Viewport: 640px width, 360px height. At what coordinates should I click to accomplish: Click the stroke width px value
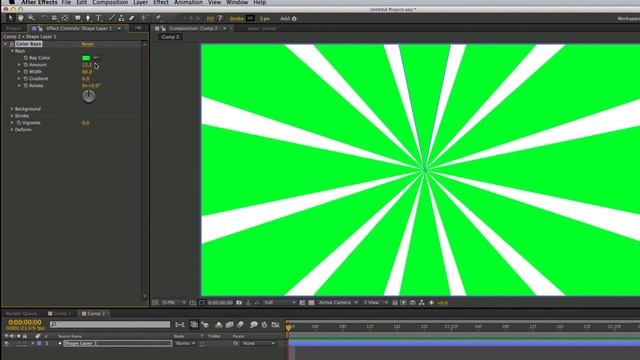pos(264,18)
